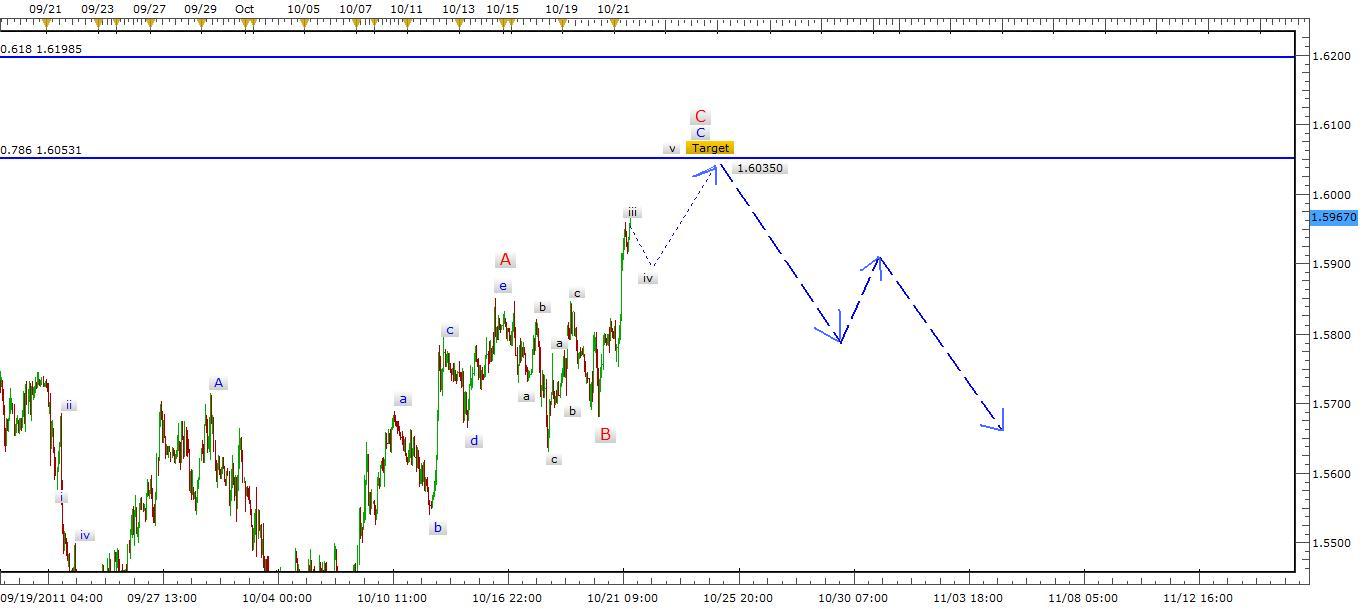Click the wave v label beside Target

(671, 148)
